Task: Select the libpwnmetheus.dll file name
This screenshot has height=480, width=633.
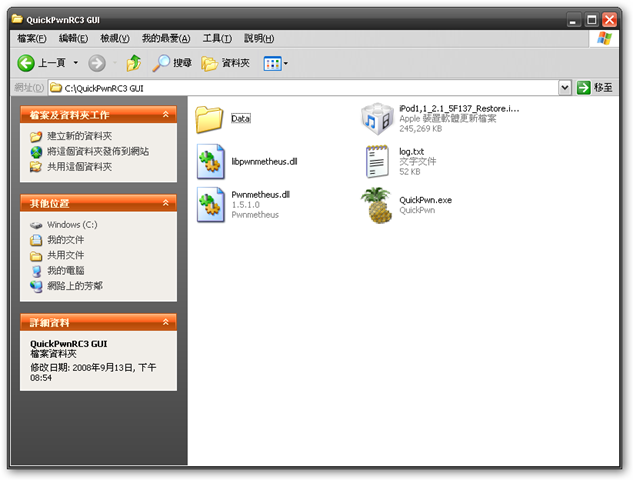Action: (264, 161)
